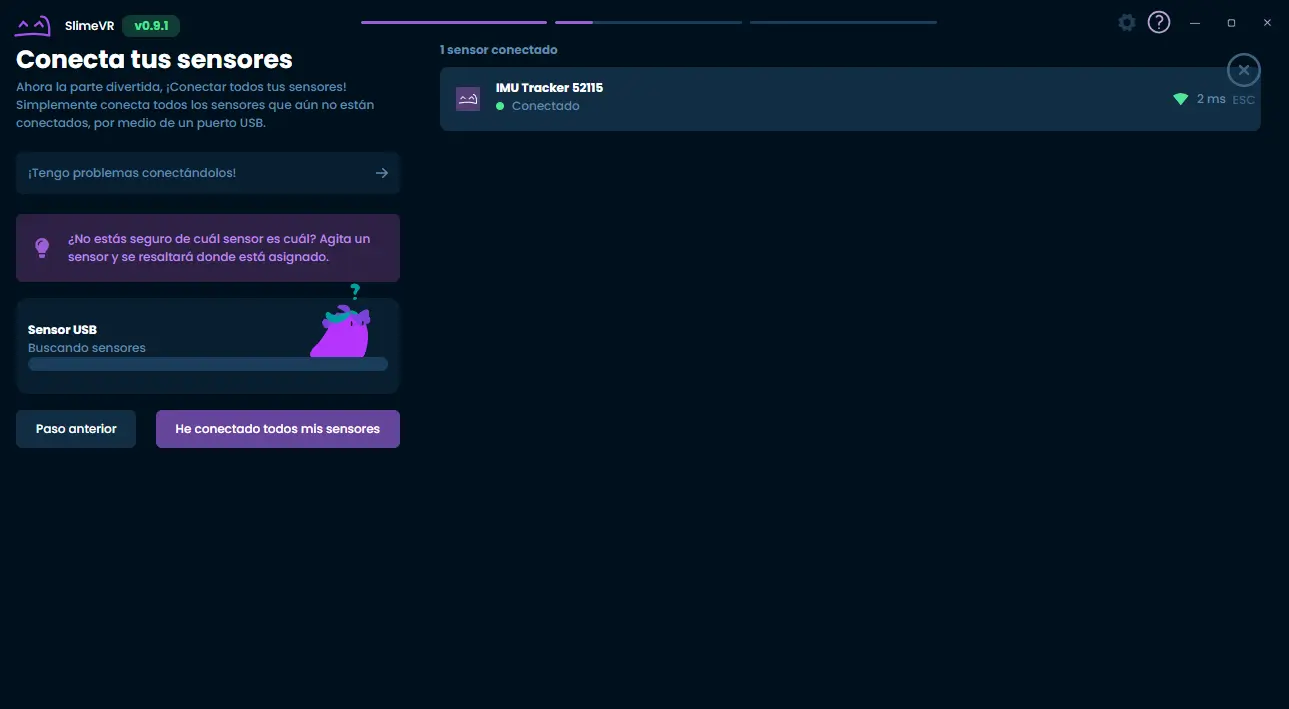
Task: Click the USB sensor search progress bar
Action: tap(208, 365)
